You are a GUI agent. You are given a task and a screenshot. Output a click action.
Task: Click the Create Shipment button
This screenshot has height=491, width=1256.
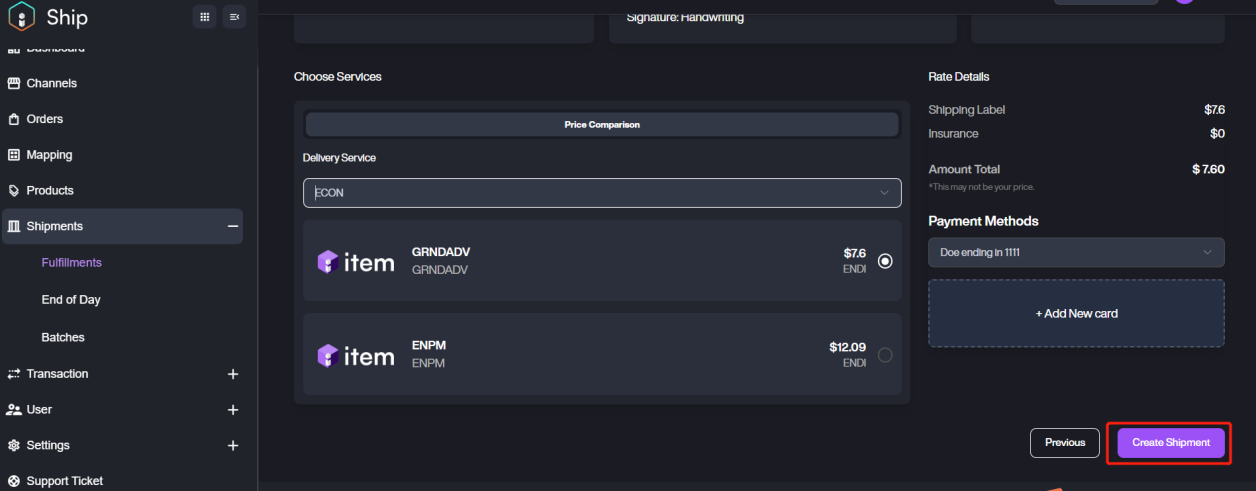coord(1171,442)
